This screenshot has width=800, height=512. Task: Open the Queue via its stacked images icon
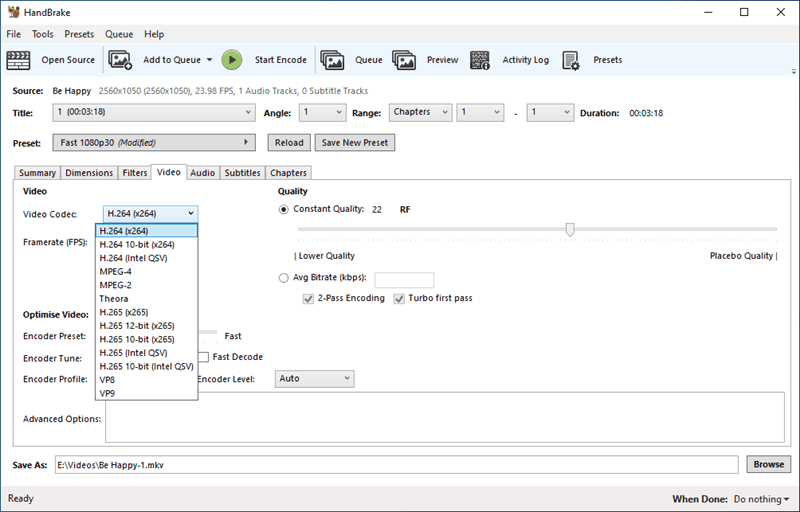pos(332,60)
